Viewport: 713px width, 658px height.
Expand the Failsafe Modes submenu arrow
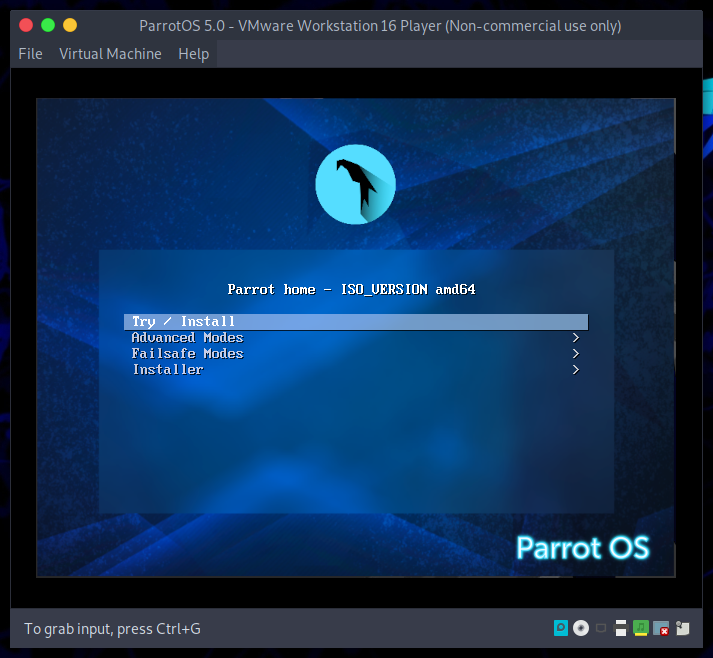[576, 354]
